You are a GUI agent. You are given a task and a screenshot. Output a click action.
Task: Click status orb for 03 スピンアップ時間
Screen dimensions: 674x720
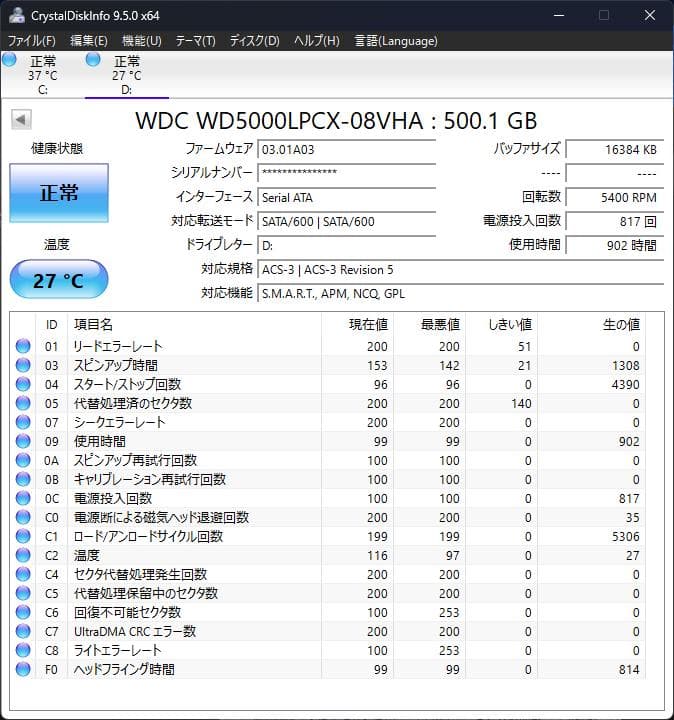(x=23, y=365)
